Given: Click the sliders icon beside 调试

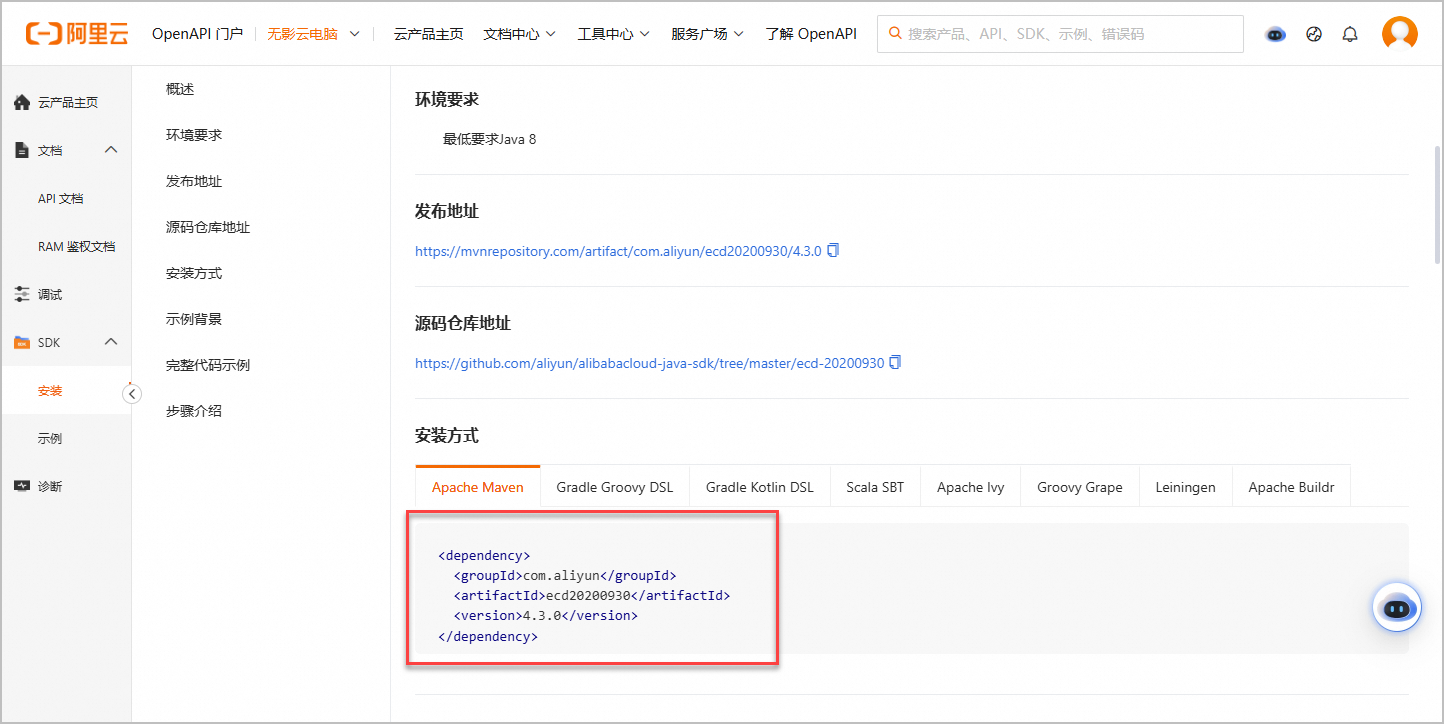Looking at the screenshot, I should pyautogui.click(x=22, y=294).
